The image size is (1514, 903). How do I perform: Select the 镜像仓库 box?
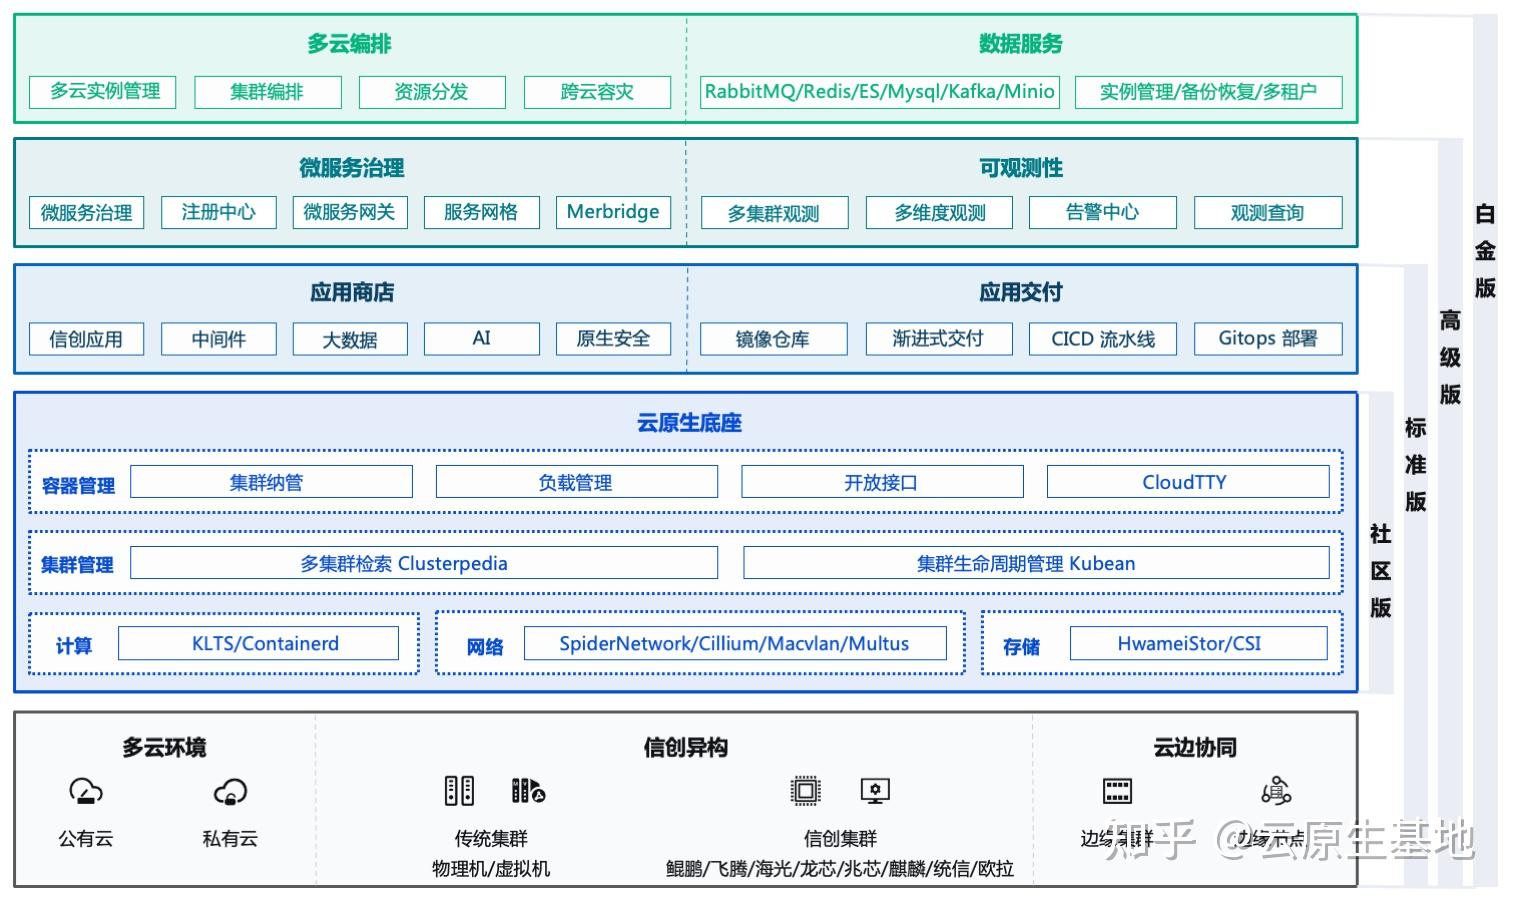pos(774,339)
